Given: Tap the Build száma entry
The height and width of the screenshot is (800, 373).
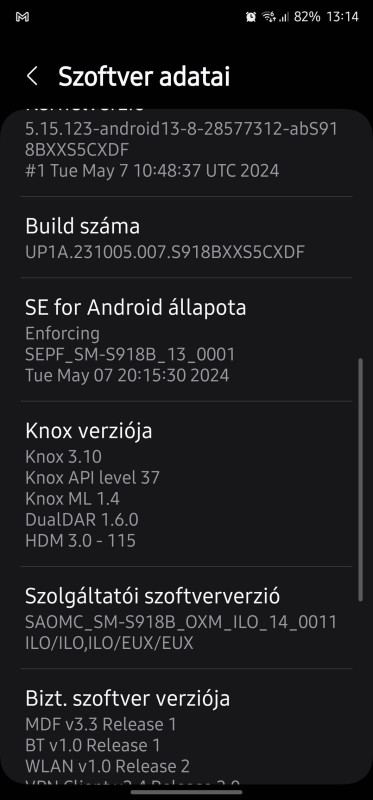Looking at the screenshot, I should coord(186,237).
